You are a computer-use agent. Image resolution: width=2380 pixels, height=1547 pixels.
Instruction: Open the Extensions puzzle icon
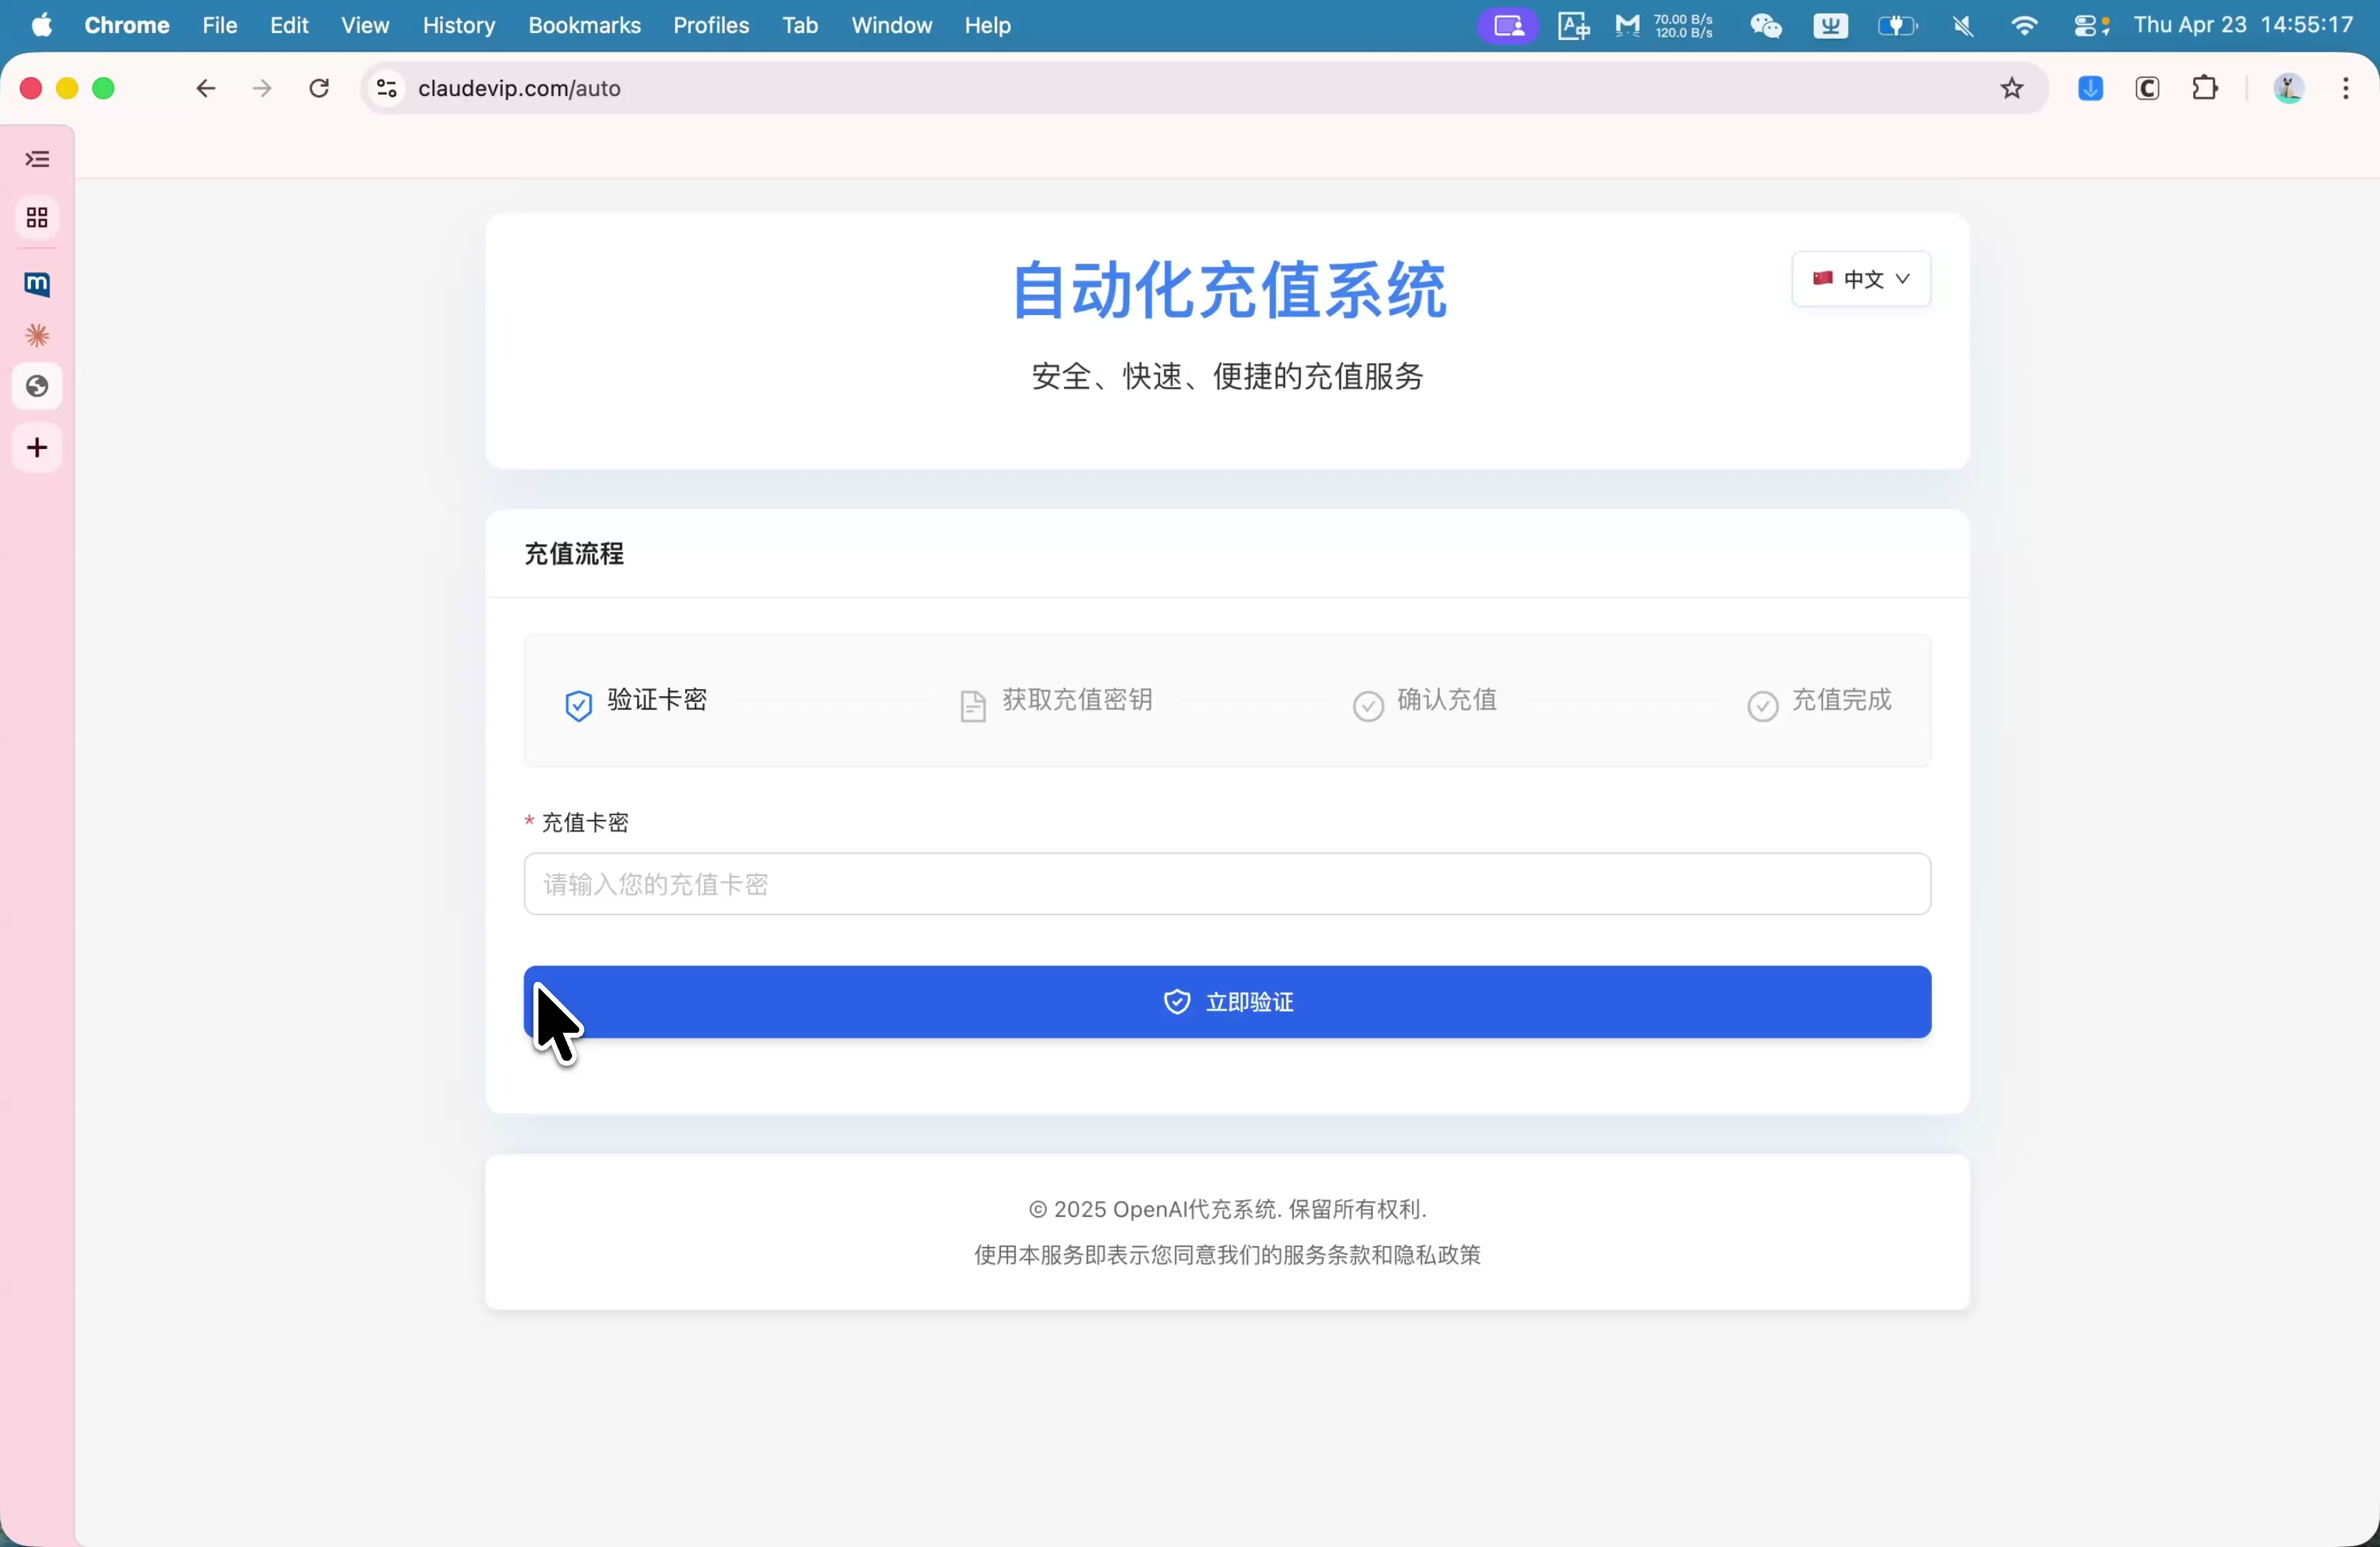[2205, 89]
